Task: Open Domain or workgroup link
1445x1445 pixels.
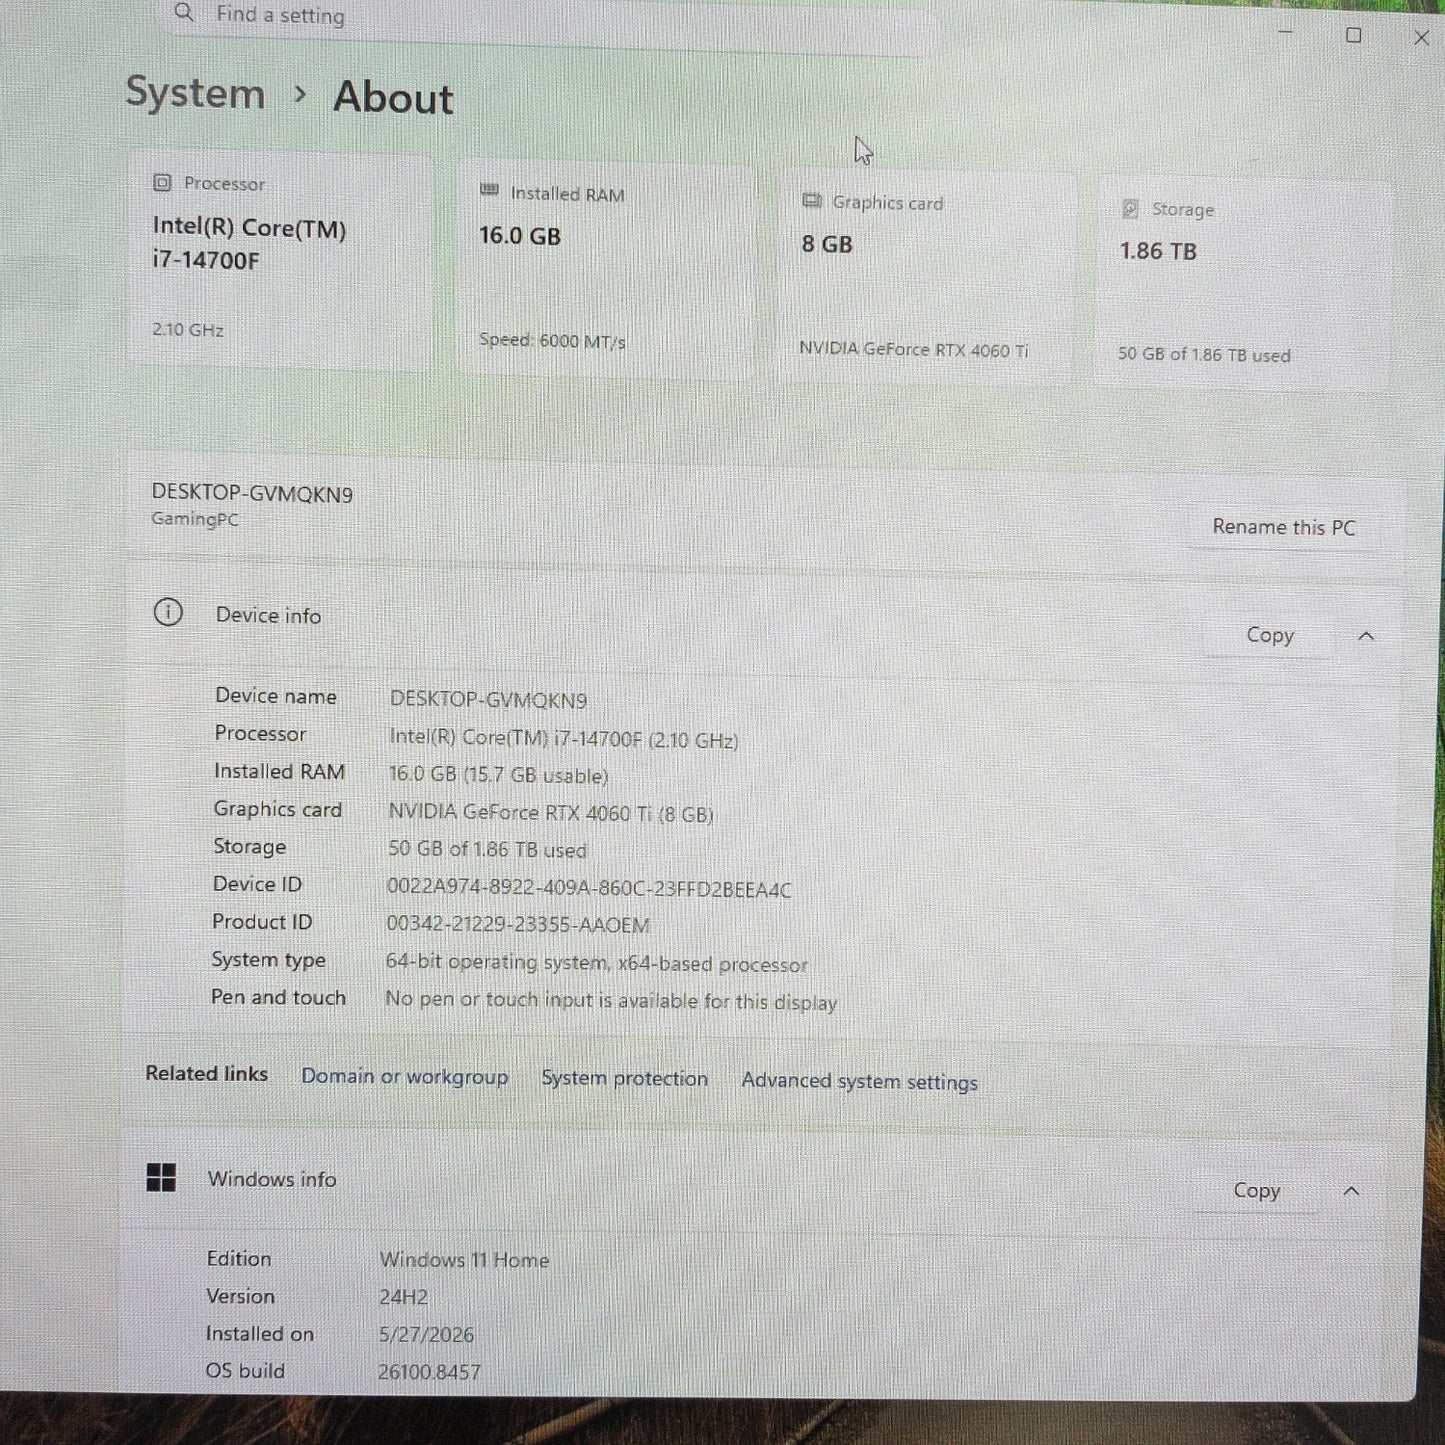Action: 405,1076
